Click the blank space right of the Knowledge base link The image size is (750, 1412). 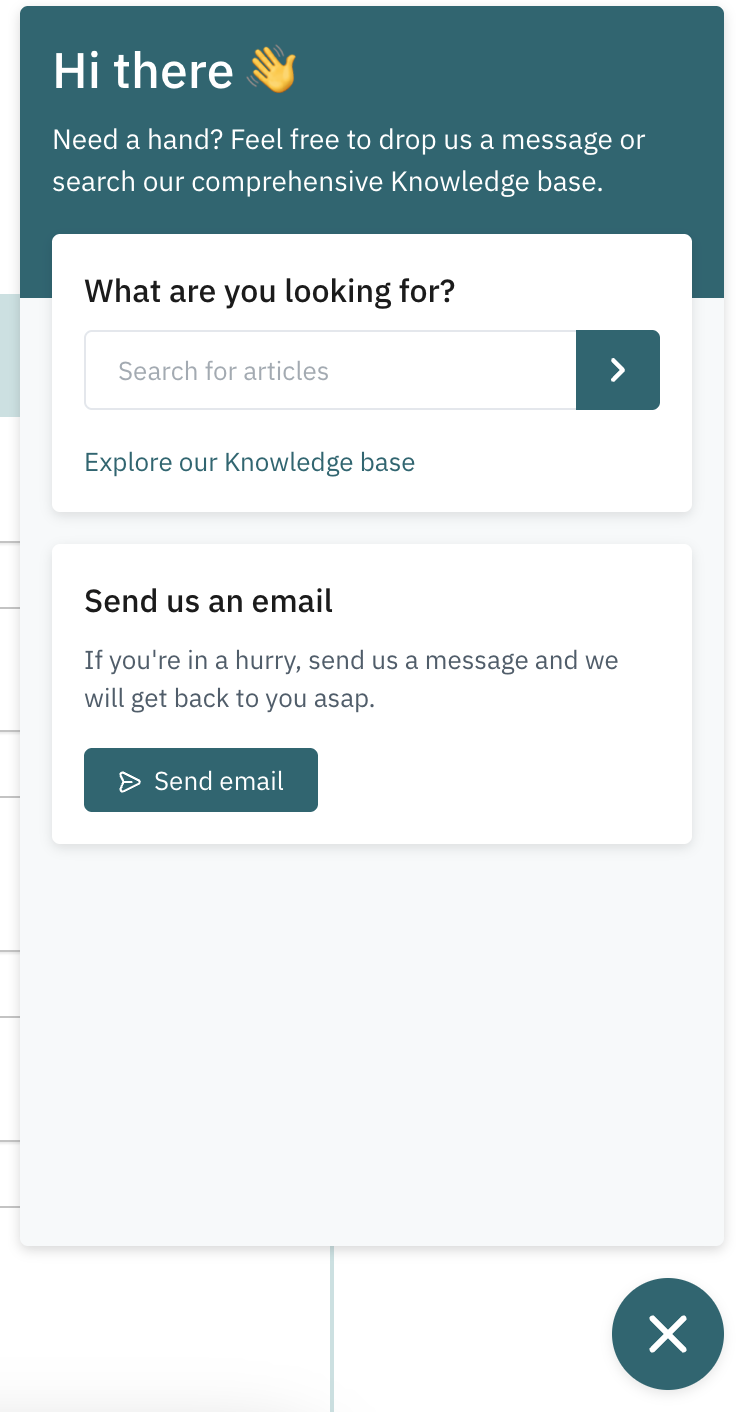550,462
